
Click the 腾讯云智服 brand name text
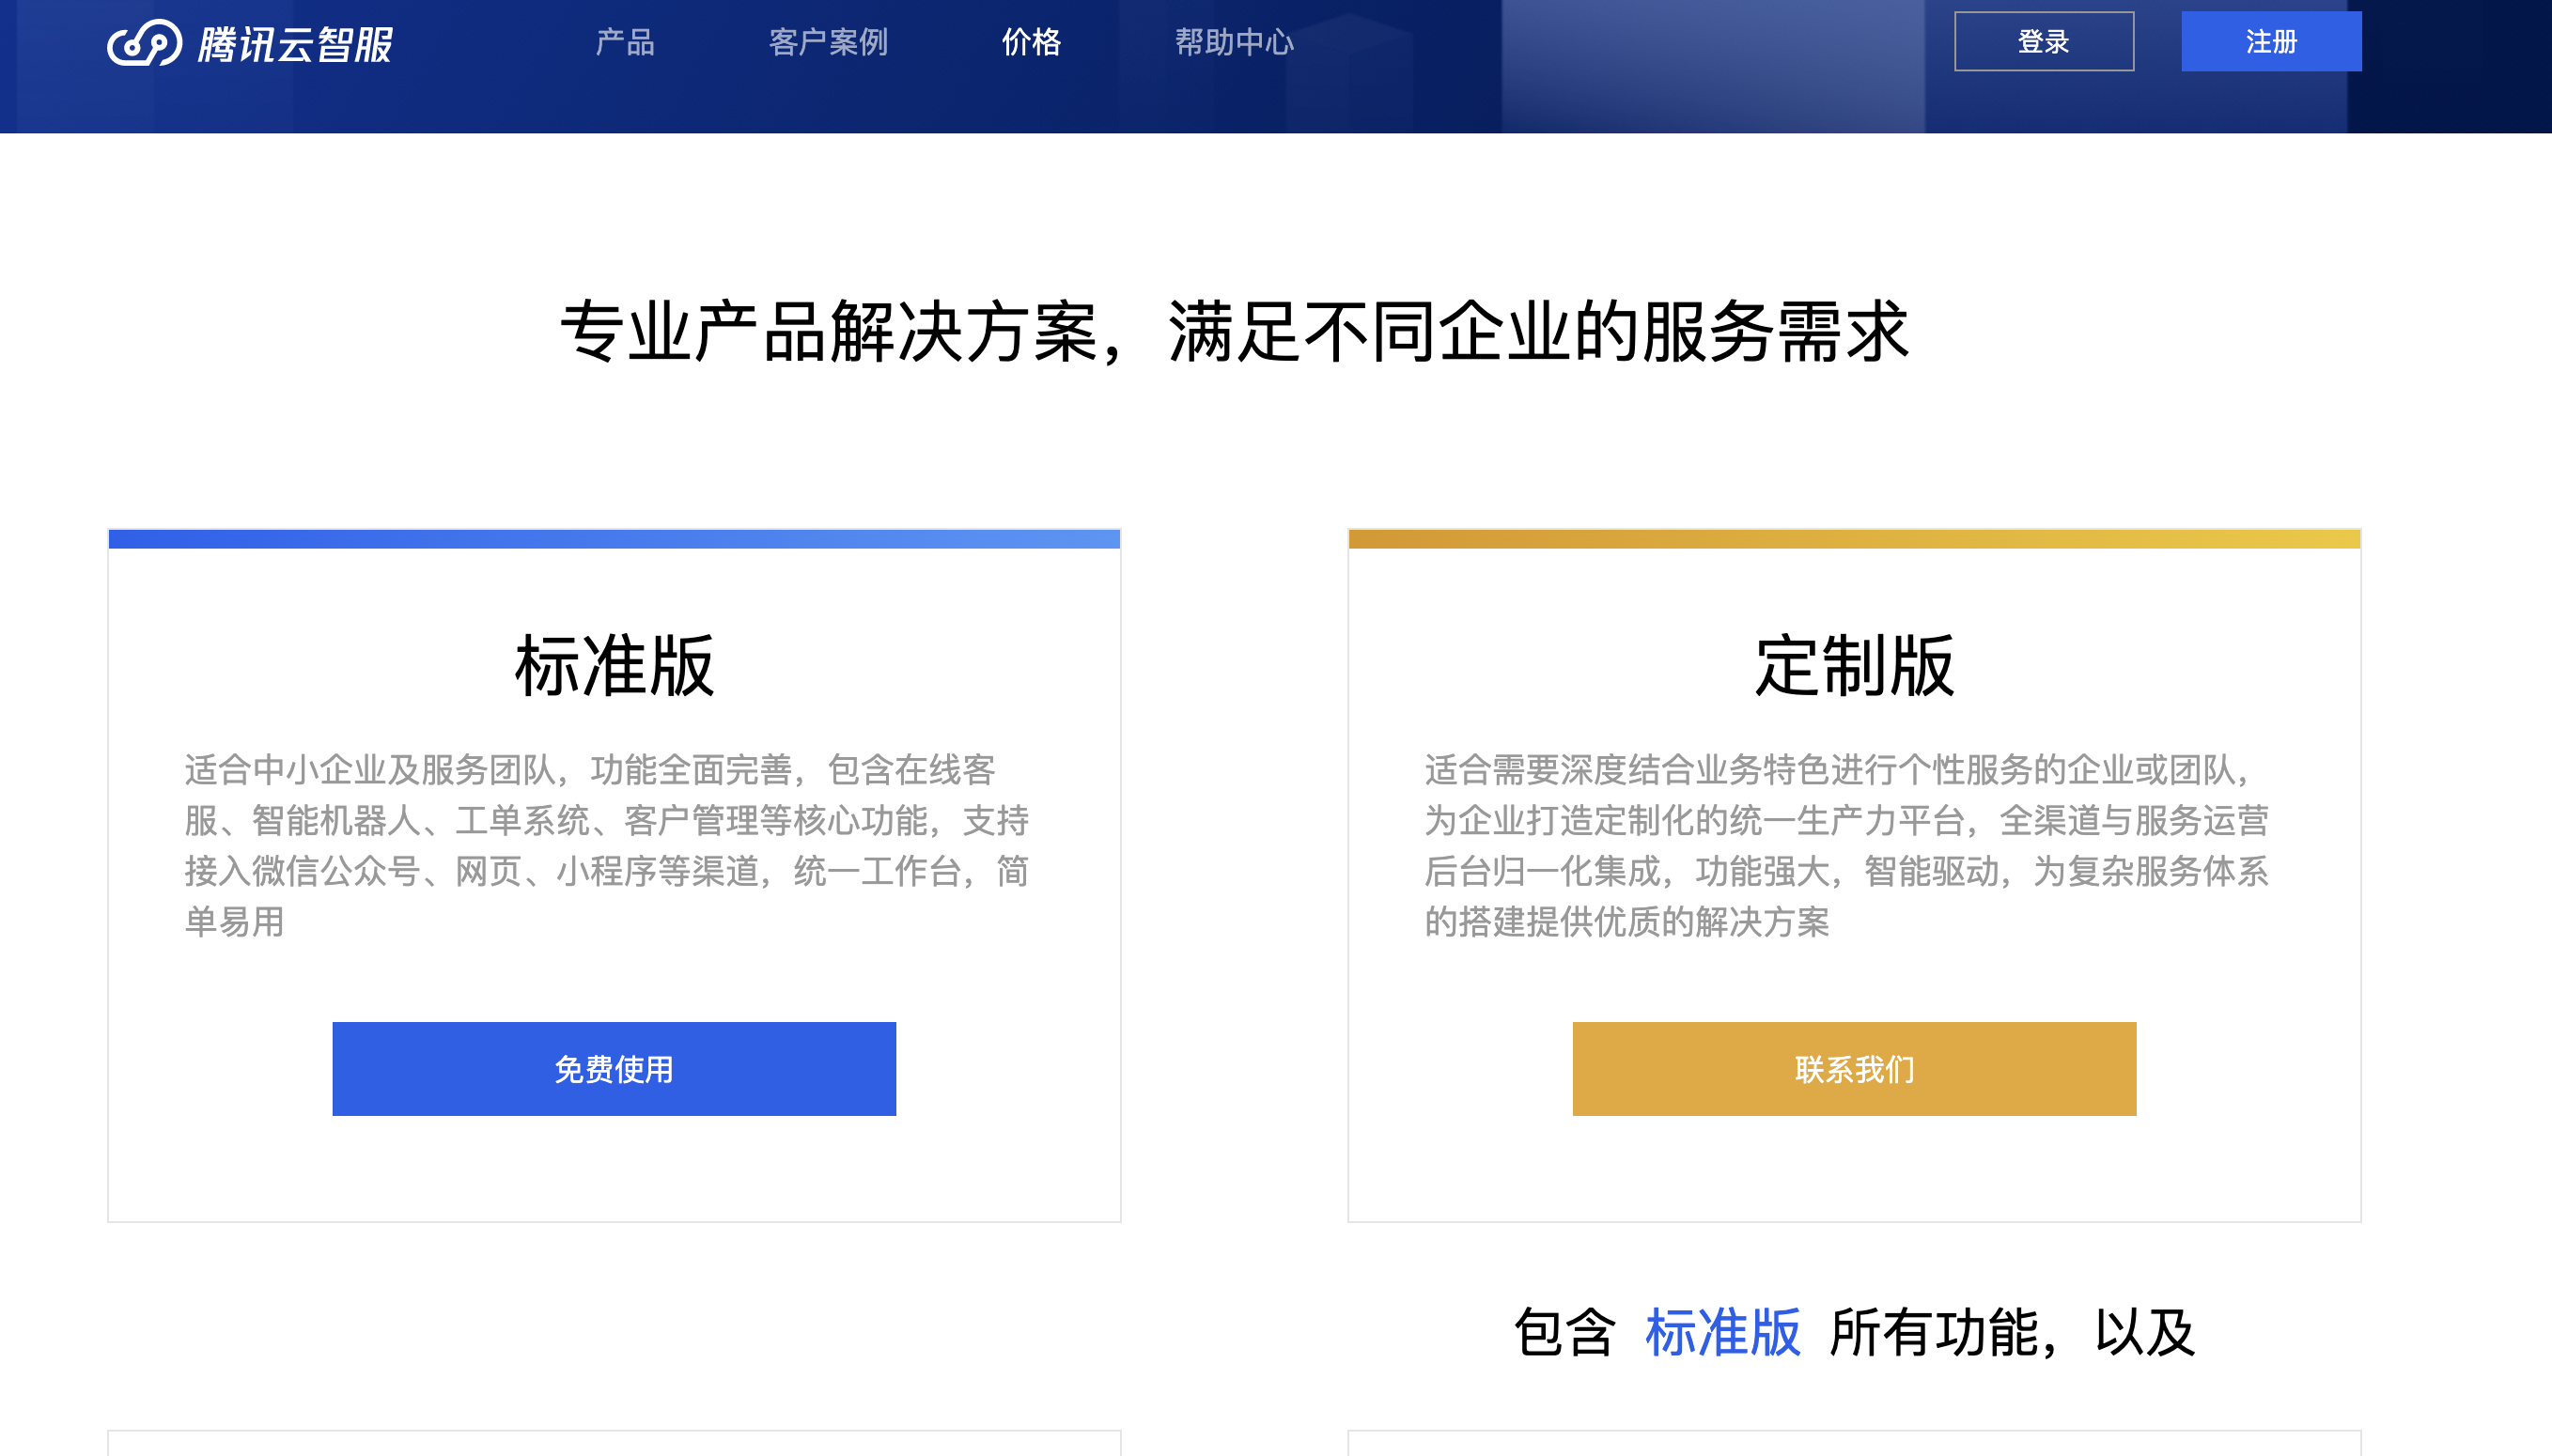click(x=295, y=44)
